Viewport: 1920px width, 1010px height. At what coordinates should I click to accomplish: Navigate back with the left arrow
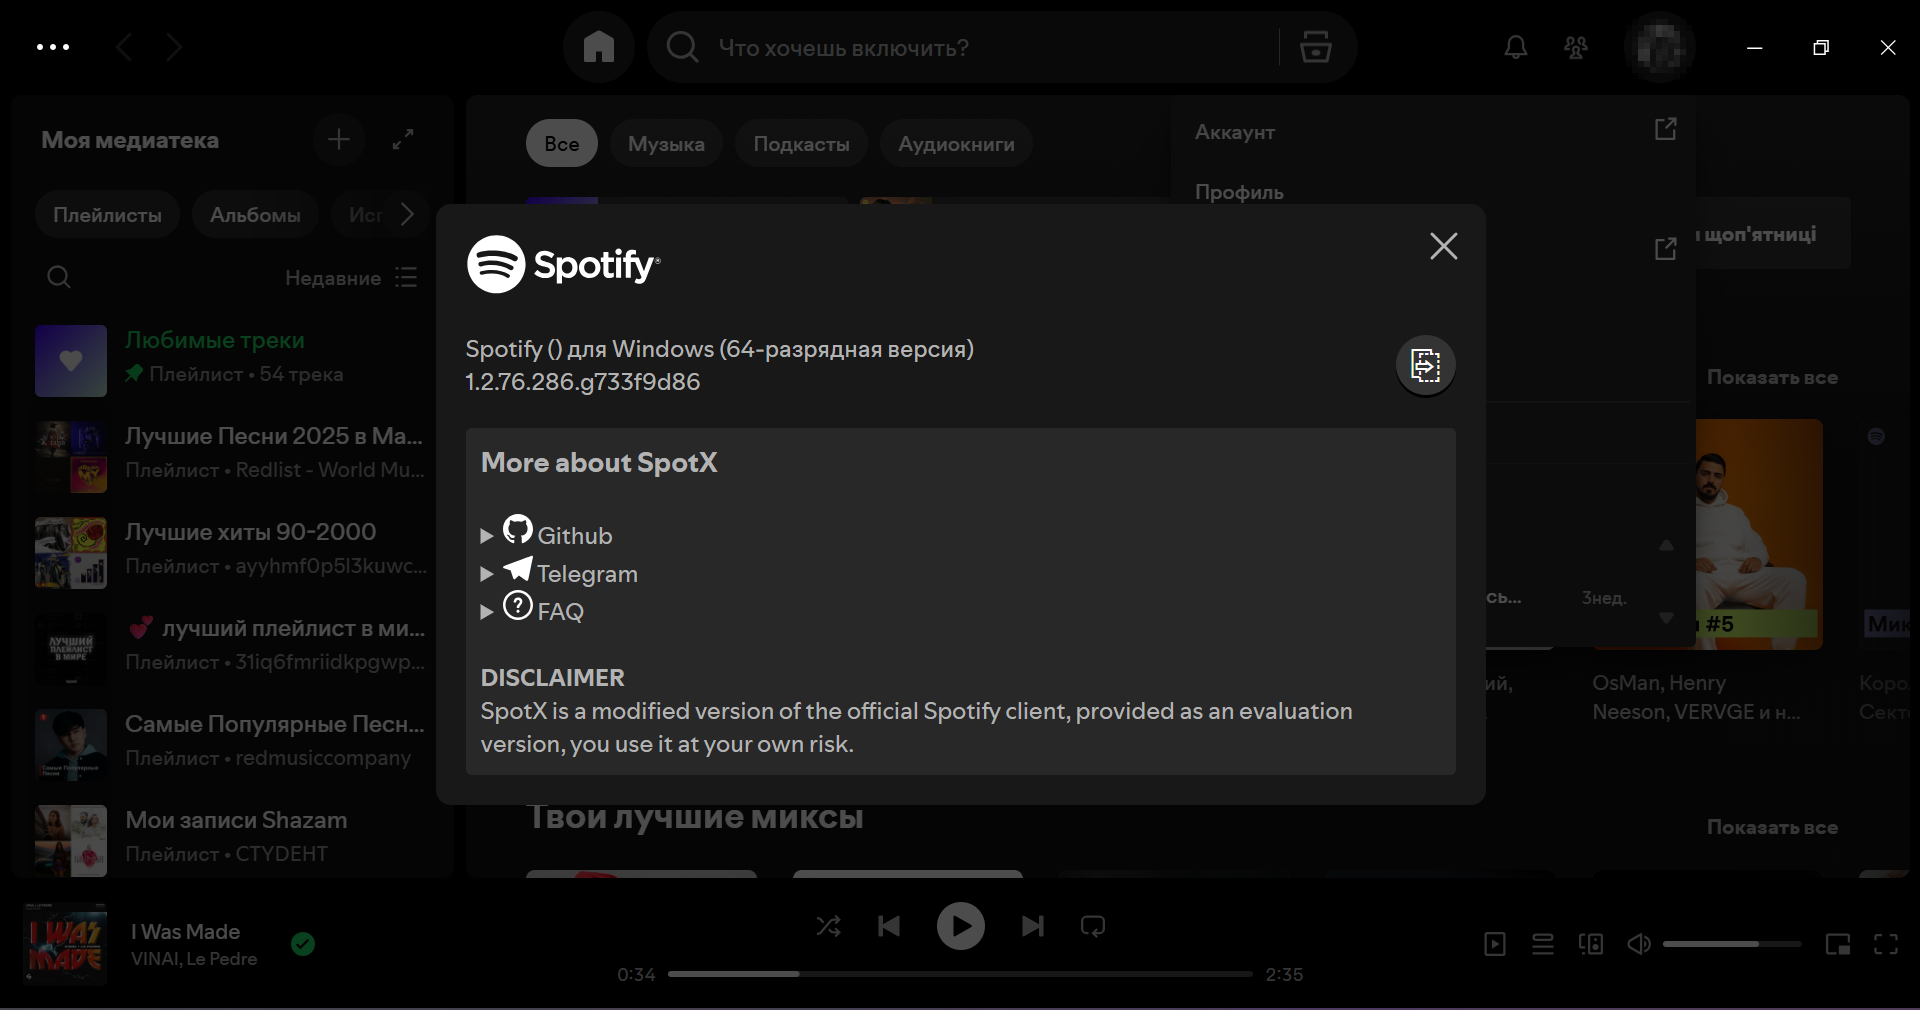pos(125,47)
